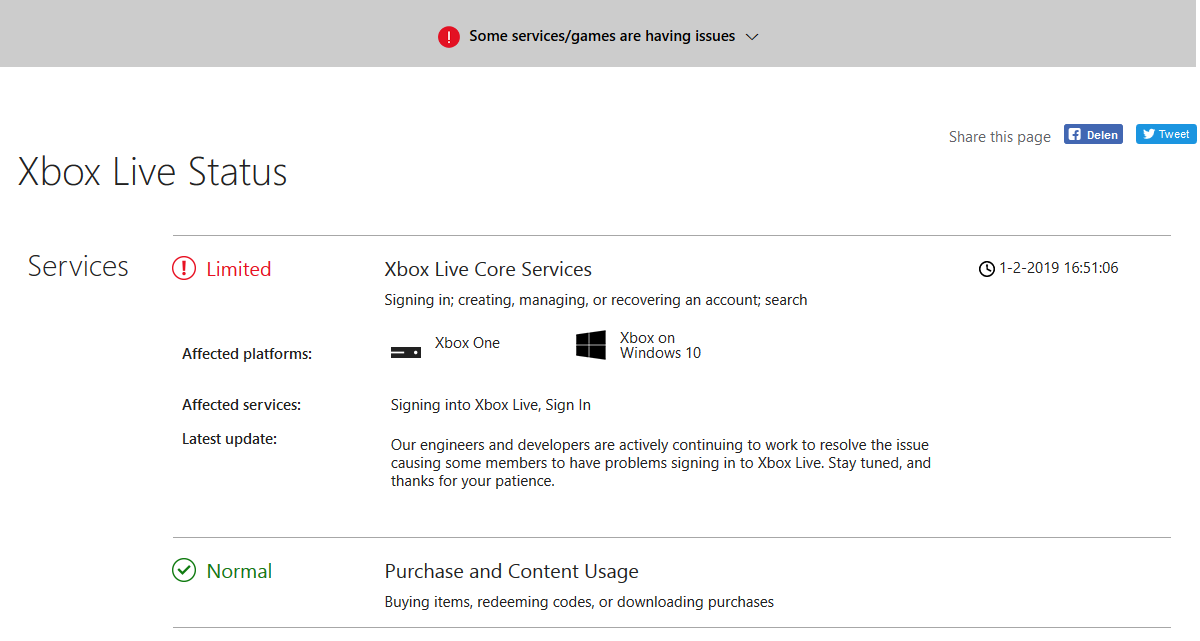
Task: Click the core services description line
Action: tap(596, 300)
